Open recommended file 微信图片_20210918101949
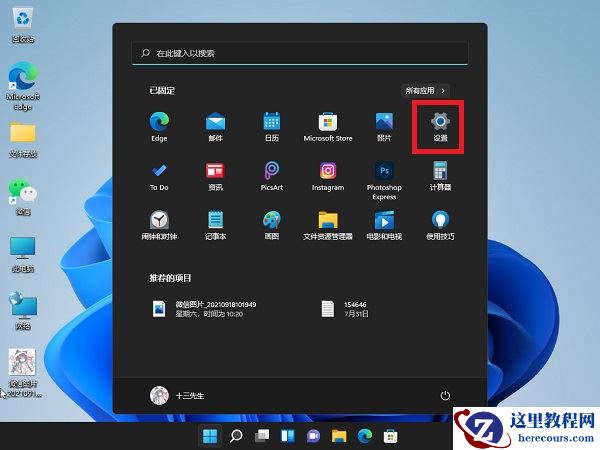 click(x=204, y=309)
